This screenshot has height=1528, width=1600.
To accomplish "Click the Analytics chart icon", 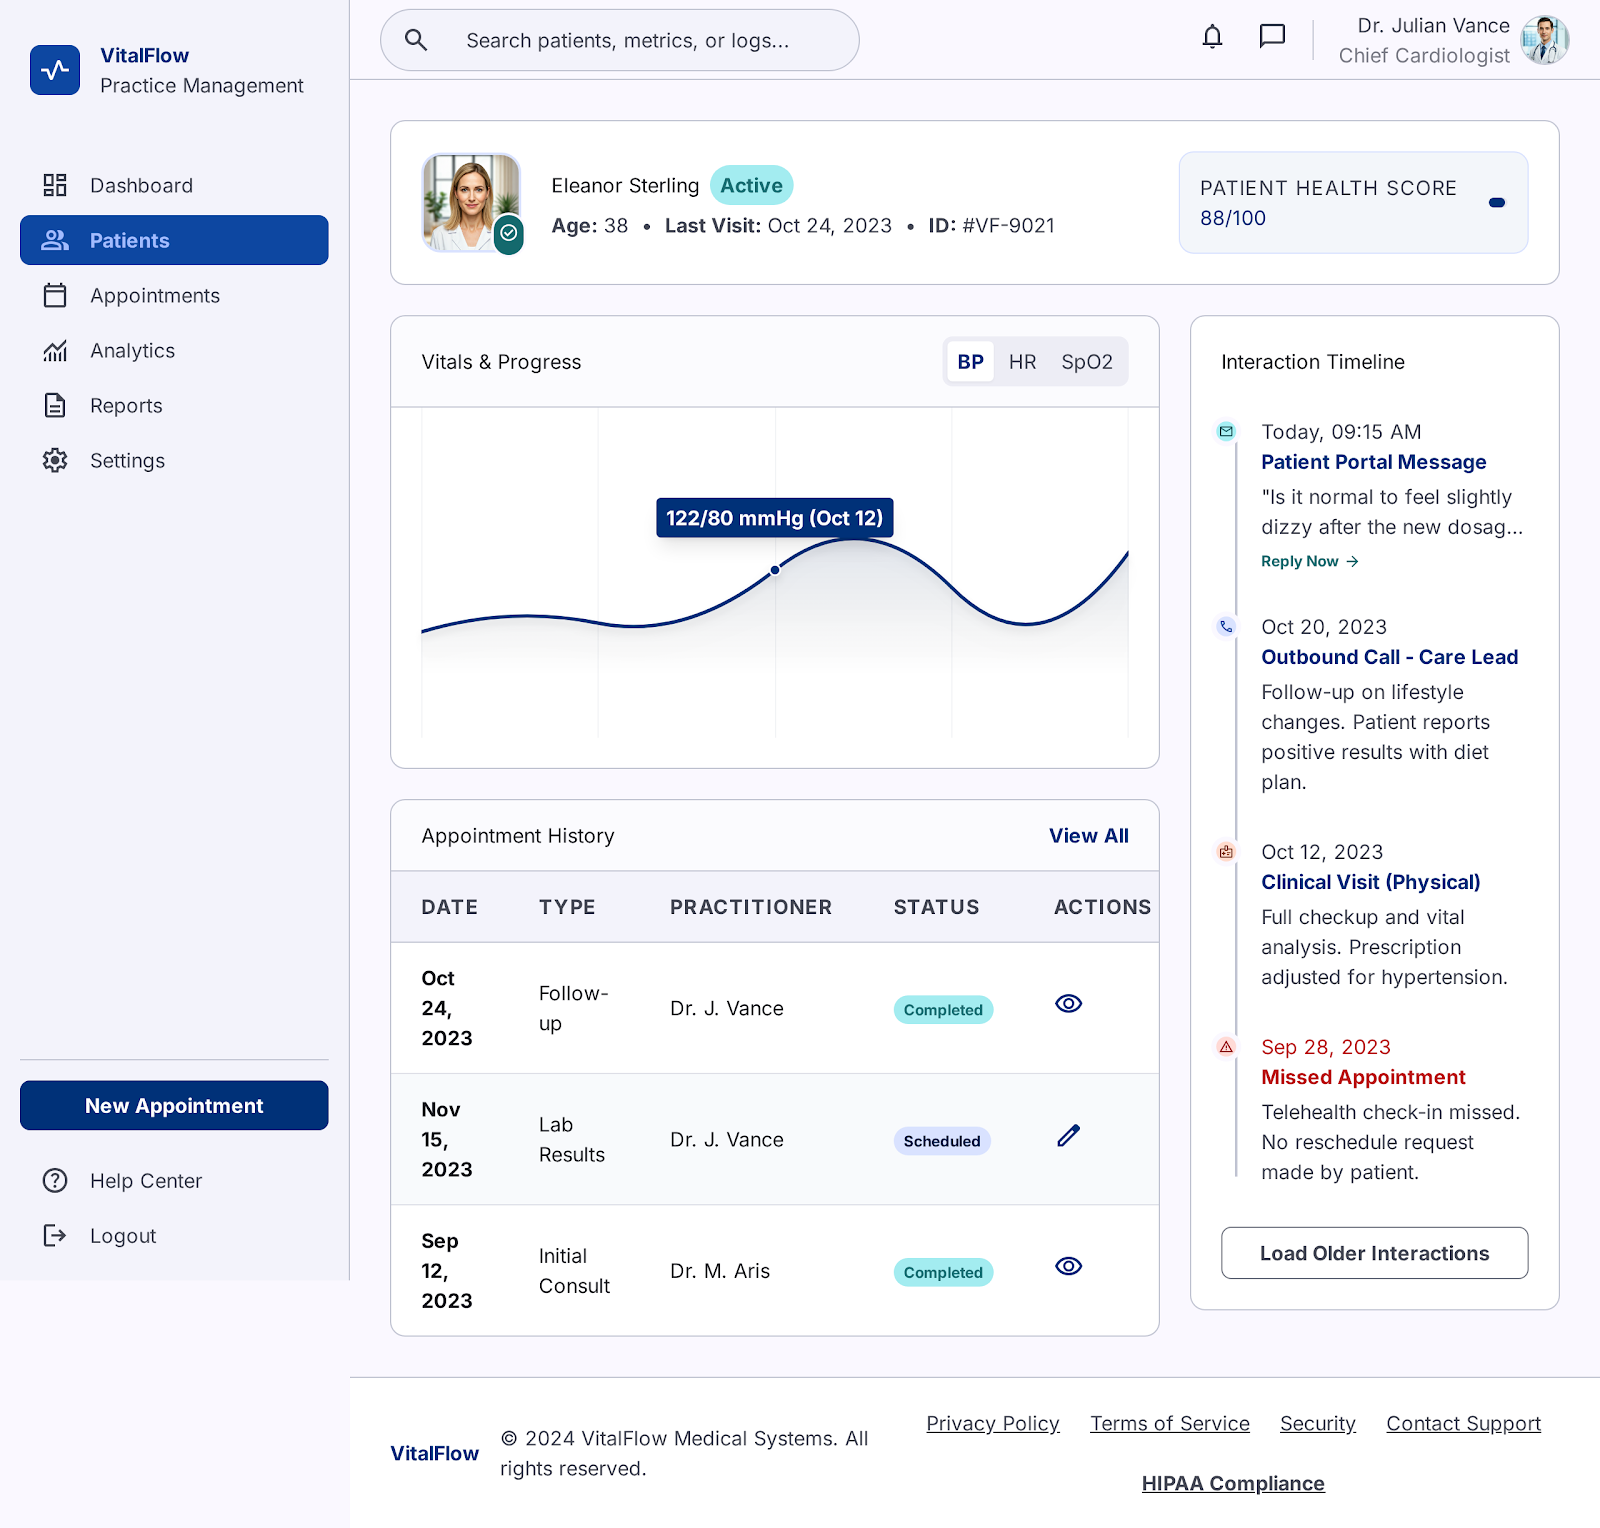I will (x=55, y=350).
